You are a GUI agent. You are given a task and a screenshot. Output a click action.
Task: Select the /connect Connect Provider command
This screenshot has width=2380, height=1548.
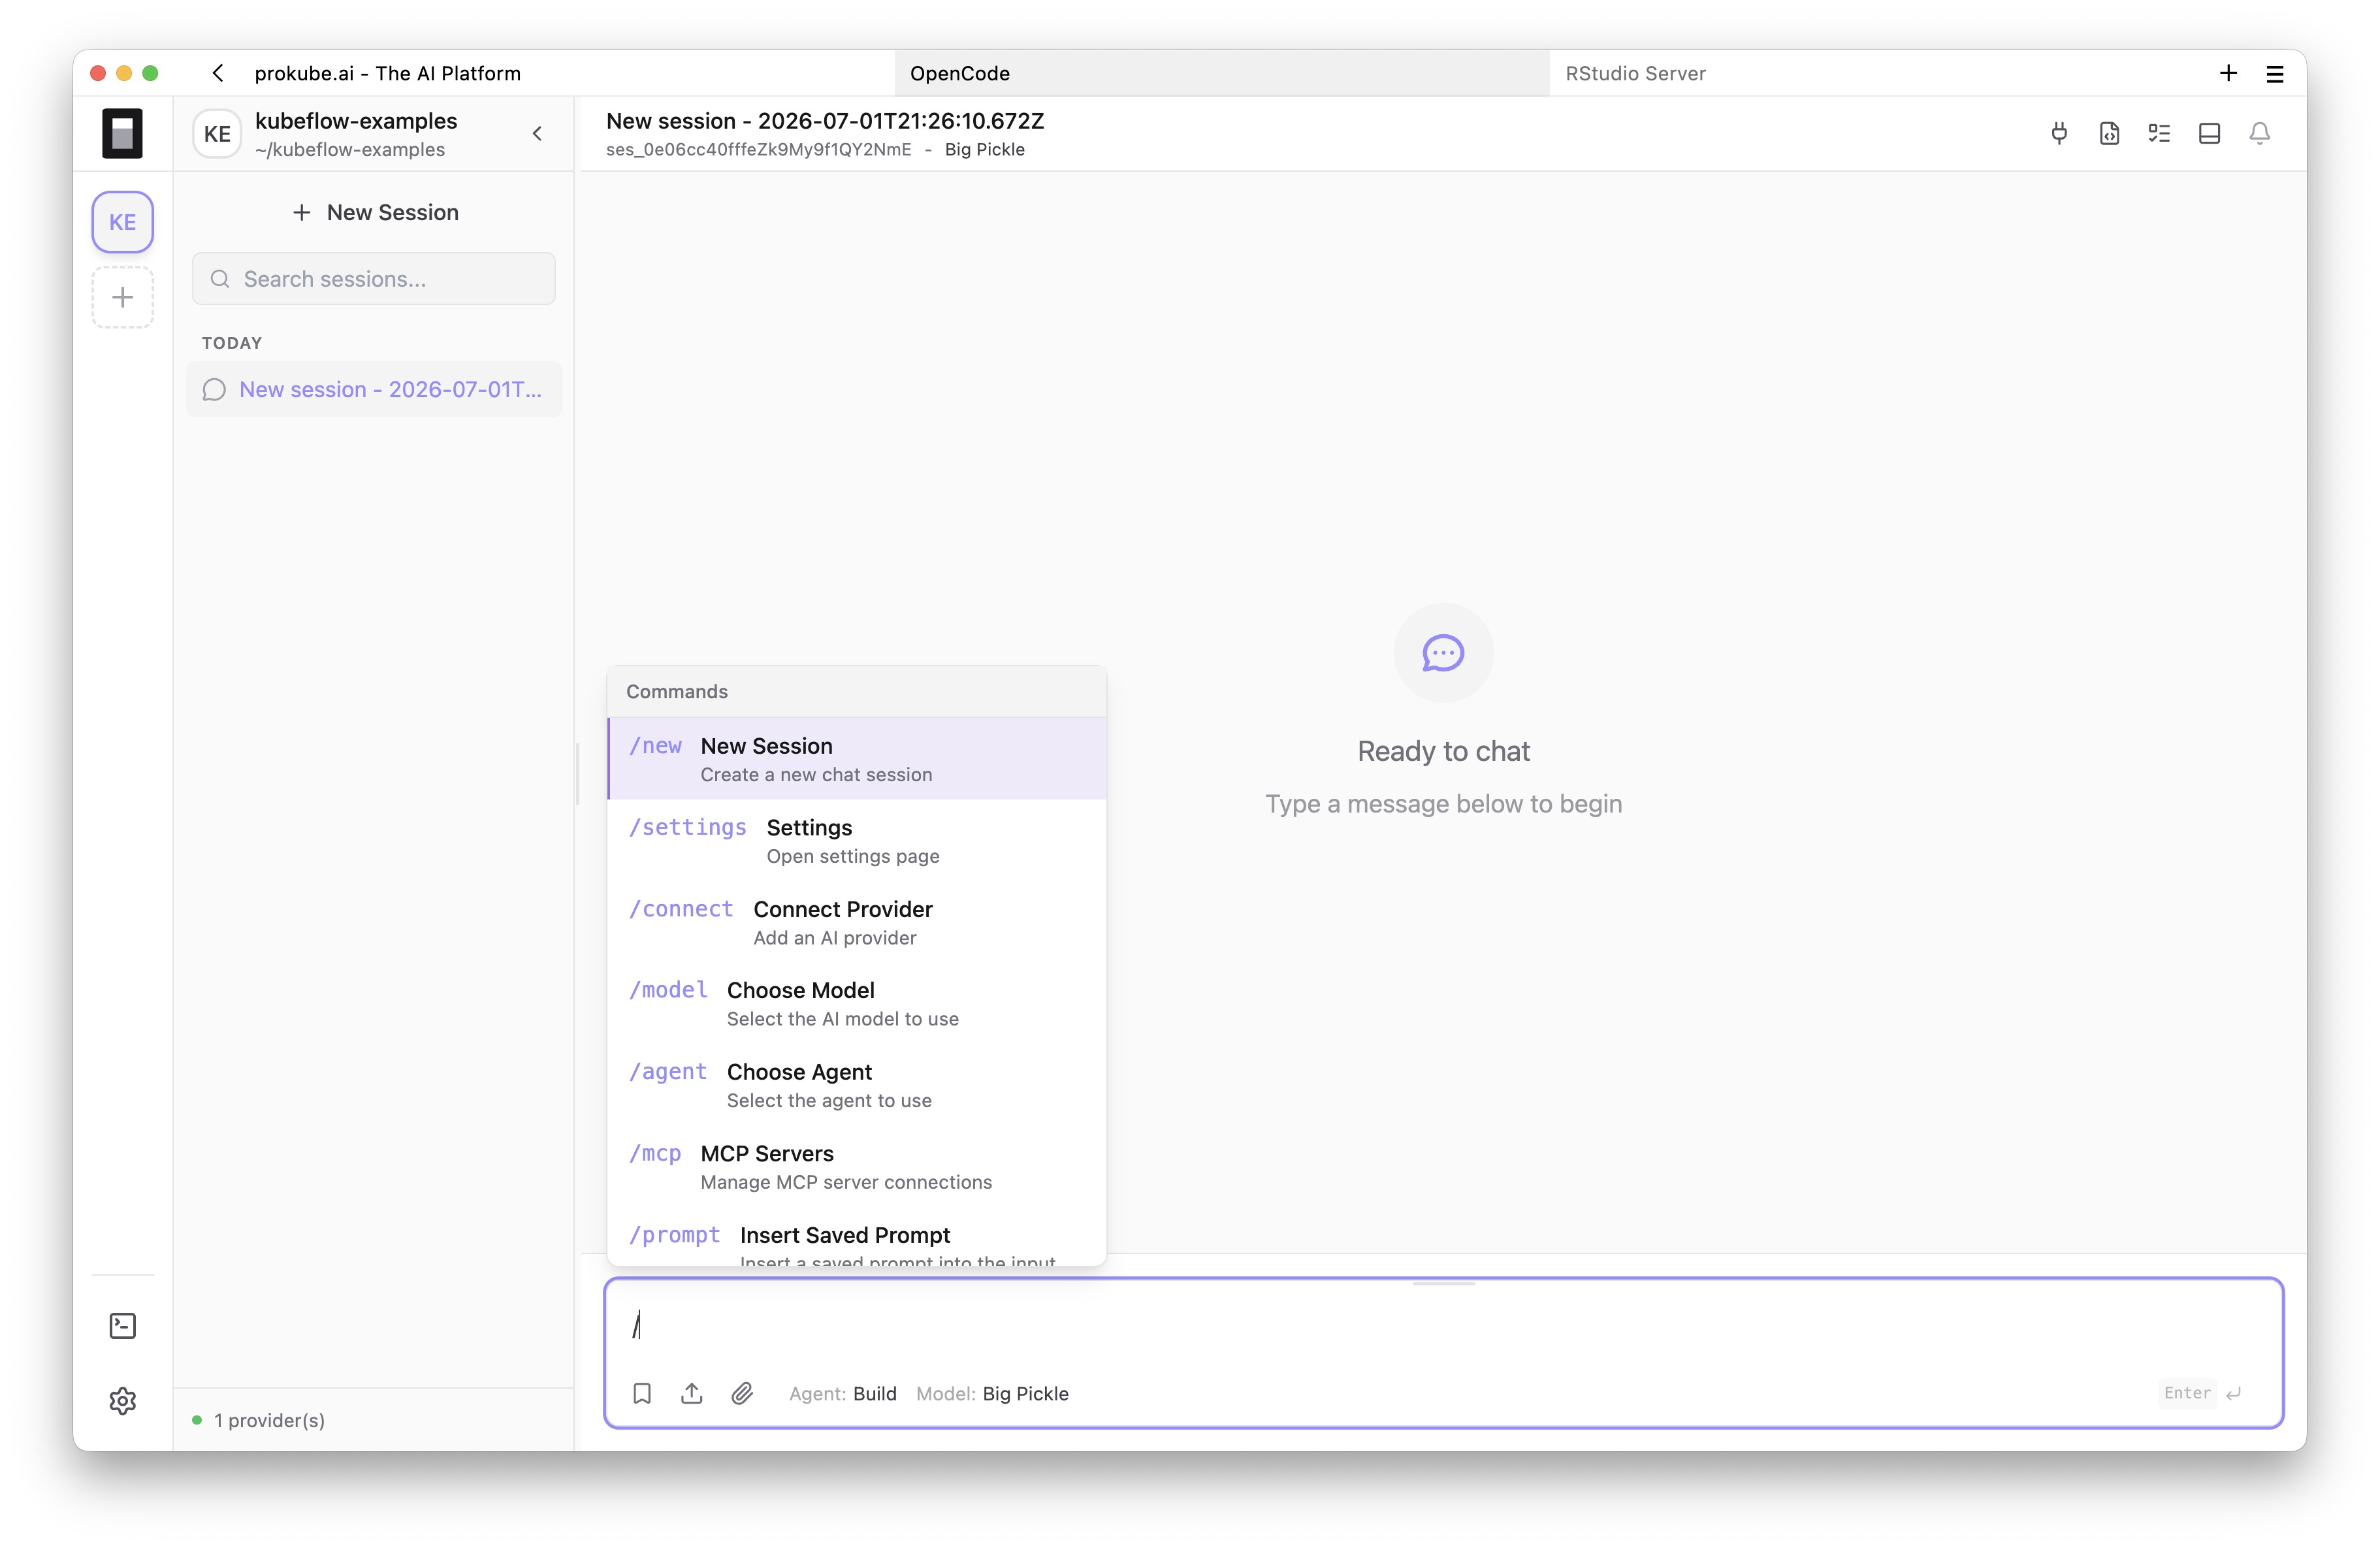[x=857, y=922]
